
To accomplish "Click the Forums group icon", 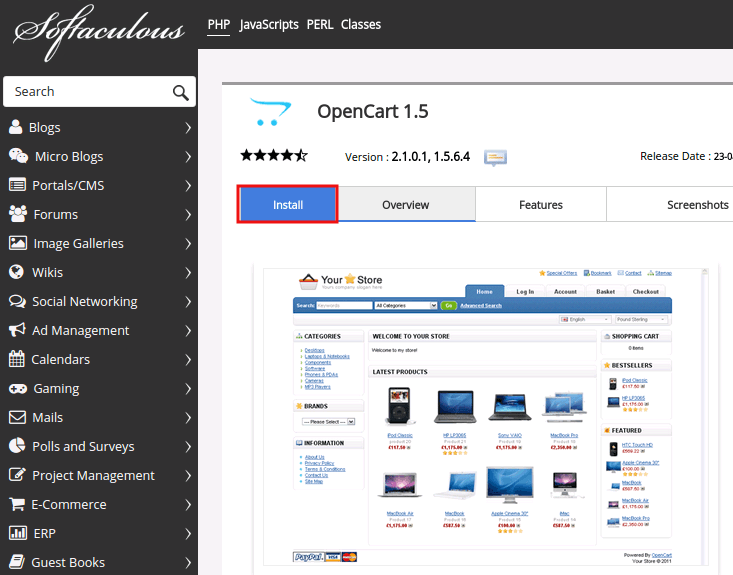I will [x=18, y=214].
